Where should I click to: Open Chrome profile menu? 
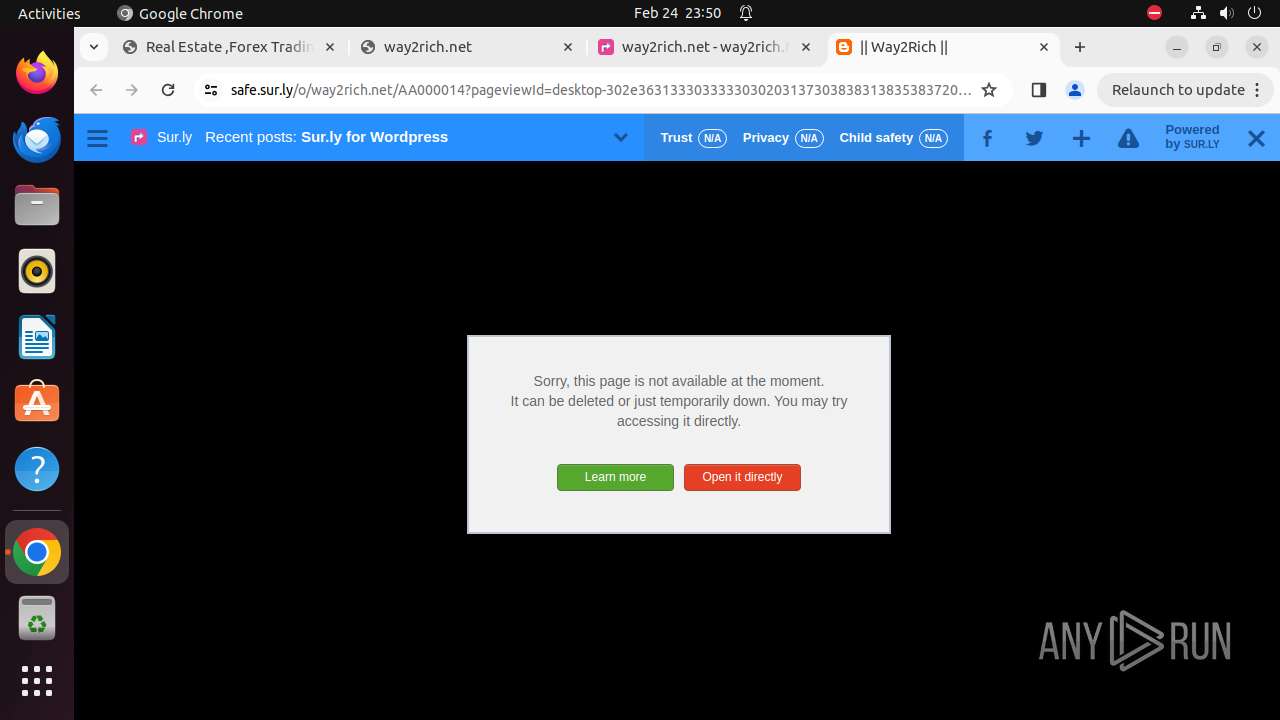pyautogui.click(x=1075, y=90)
